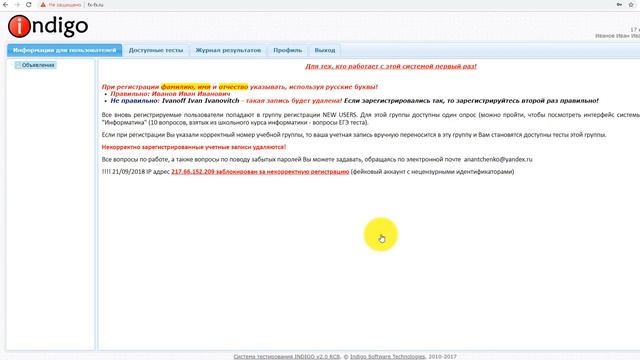The image size is (640, 360).
Task: Open the Информация для пользователей tab
Action: [64, 50]
